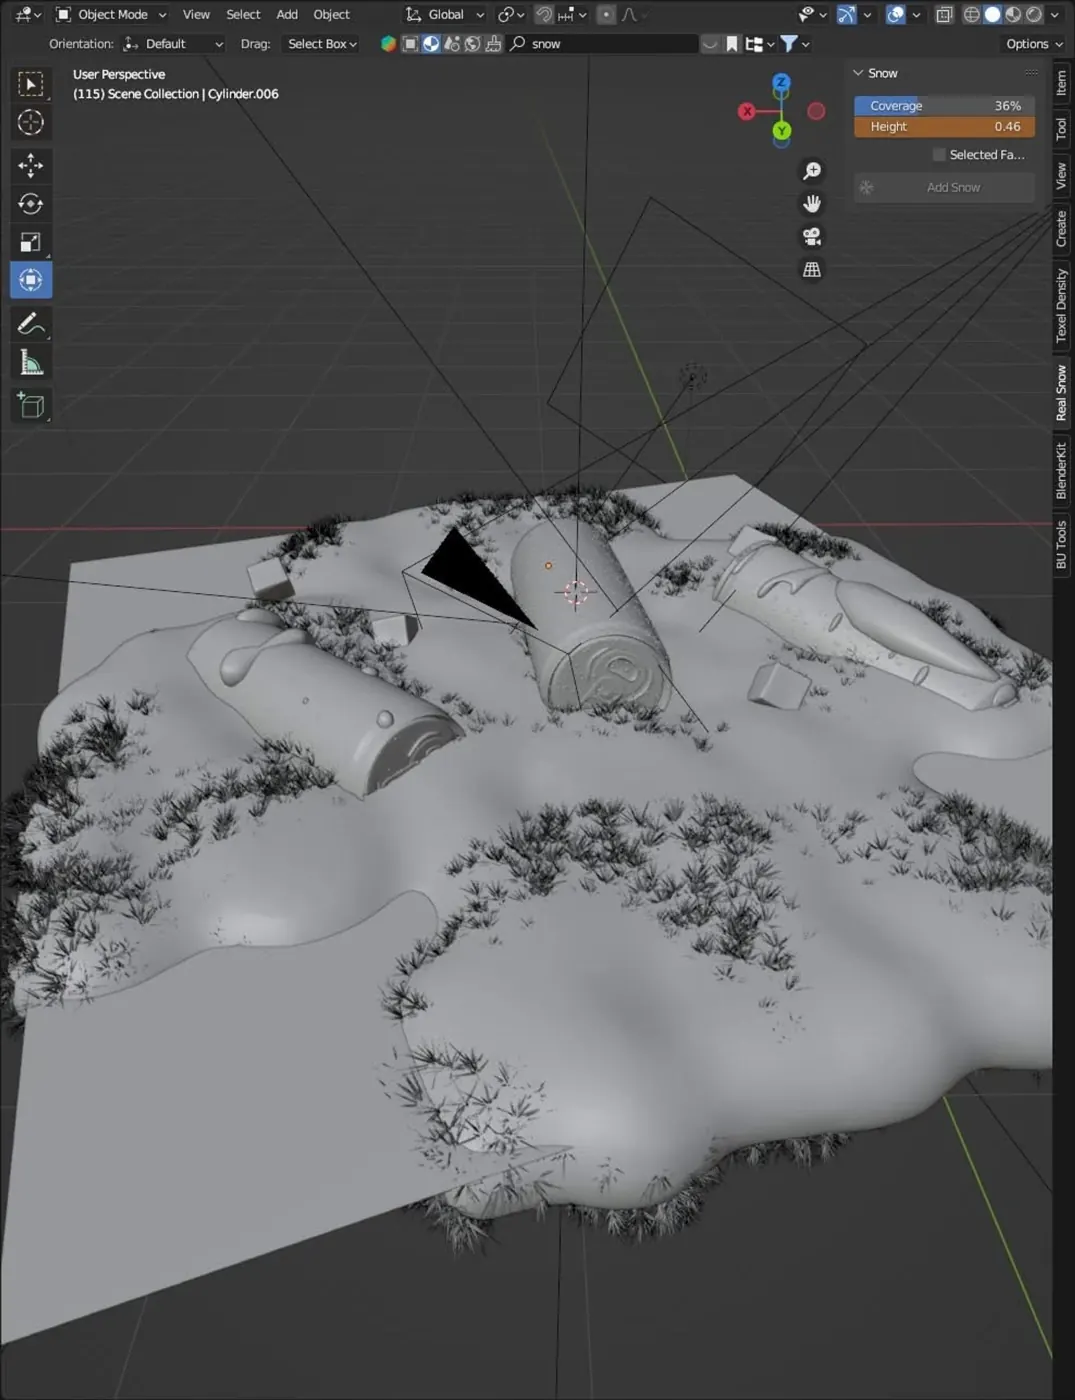Viewport: 1075px width, 1400px height.
Task: Select the Measure tool
Action: [31, 363]
